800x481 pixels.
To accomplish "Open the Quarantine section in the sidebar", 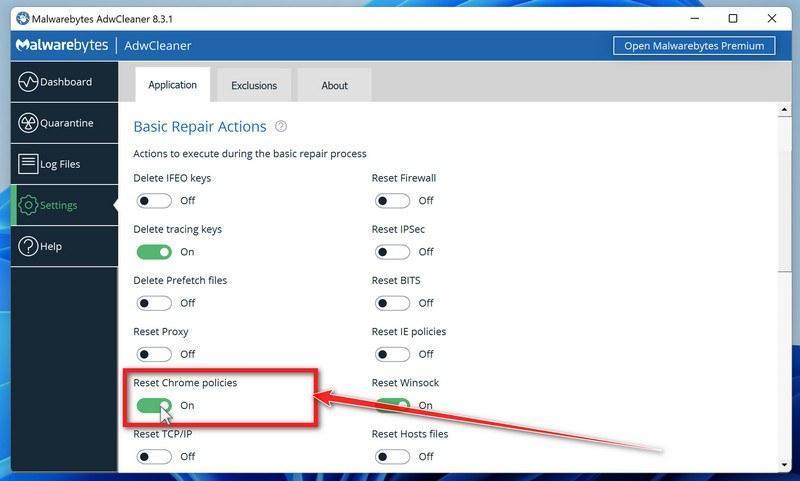I will point(64,123).
